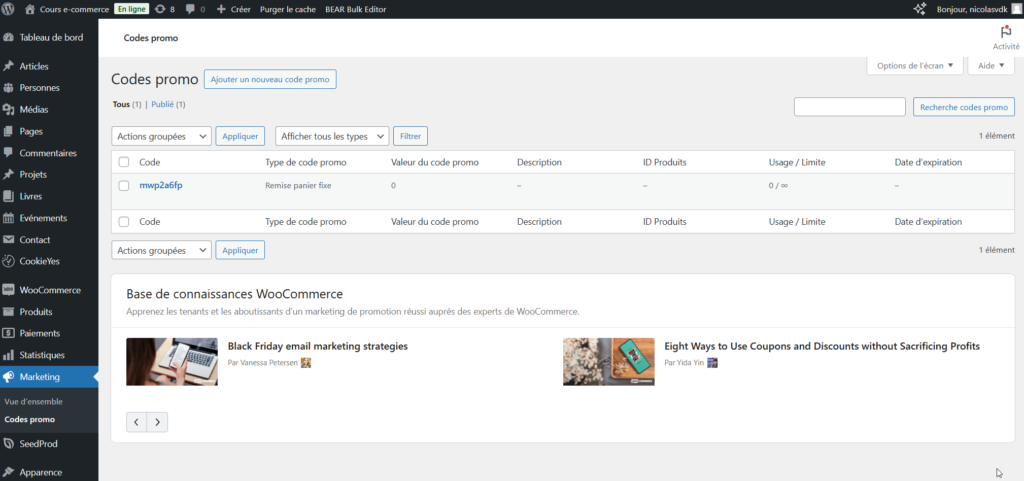Screen dimensions: 1024x481
Task: Click the Projets pin icon
Action: pos(8,174)
